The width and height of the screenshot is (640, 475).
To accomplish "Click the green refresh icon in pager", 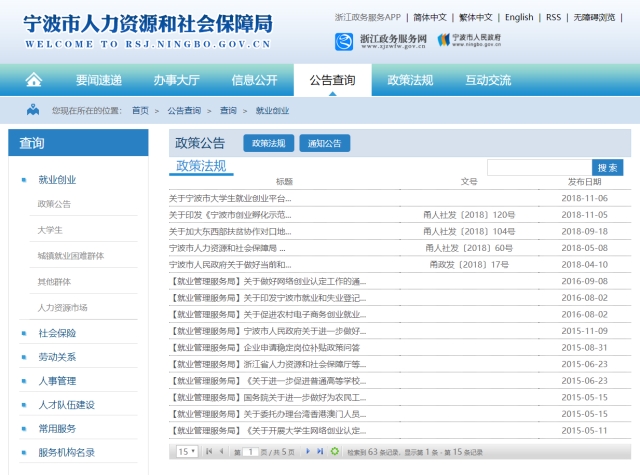I will [x=335, y=452].
